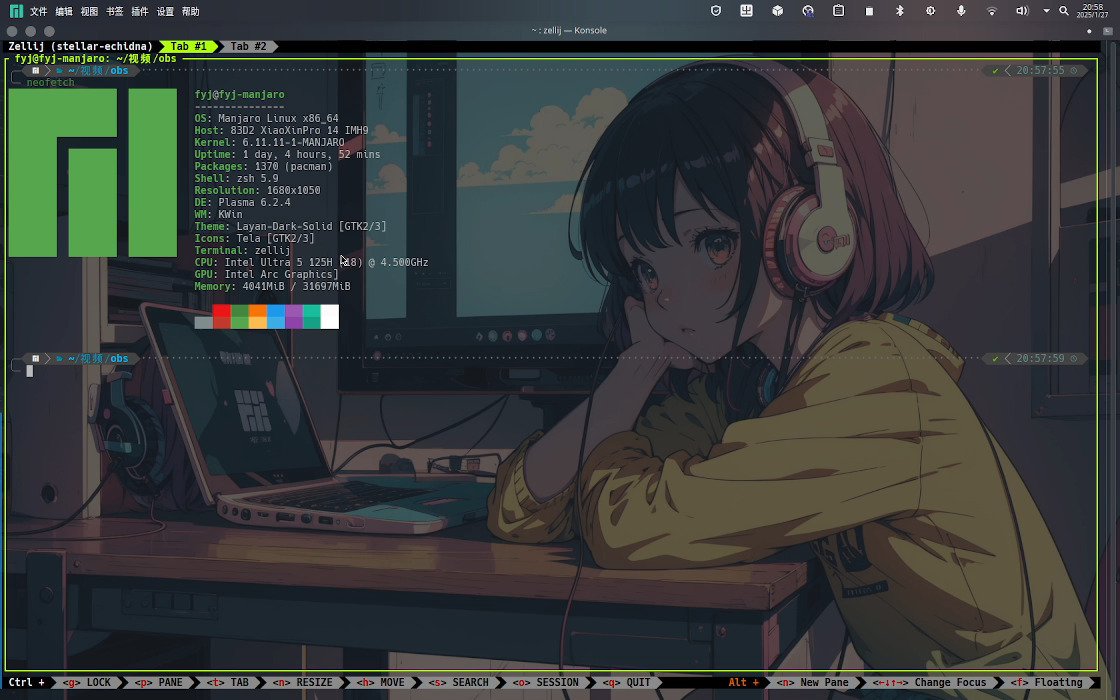Open the 插件 menu
The image size is (1120, 700).
click(x=140, y=11)
